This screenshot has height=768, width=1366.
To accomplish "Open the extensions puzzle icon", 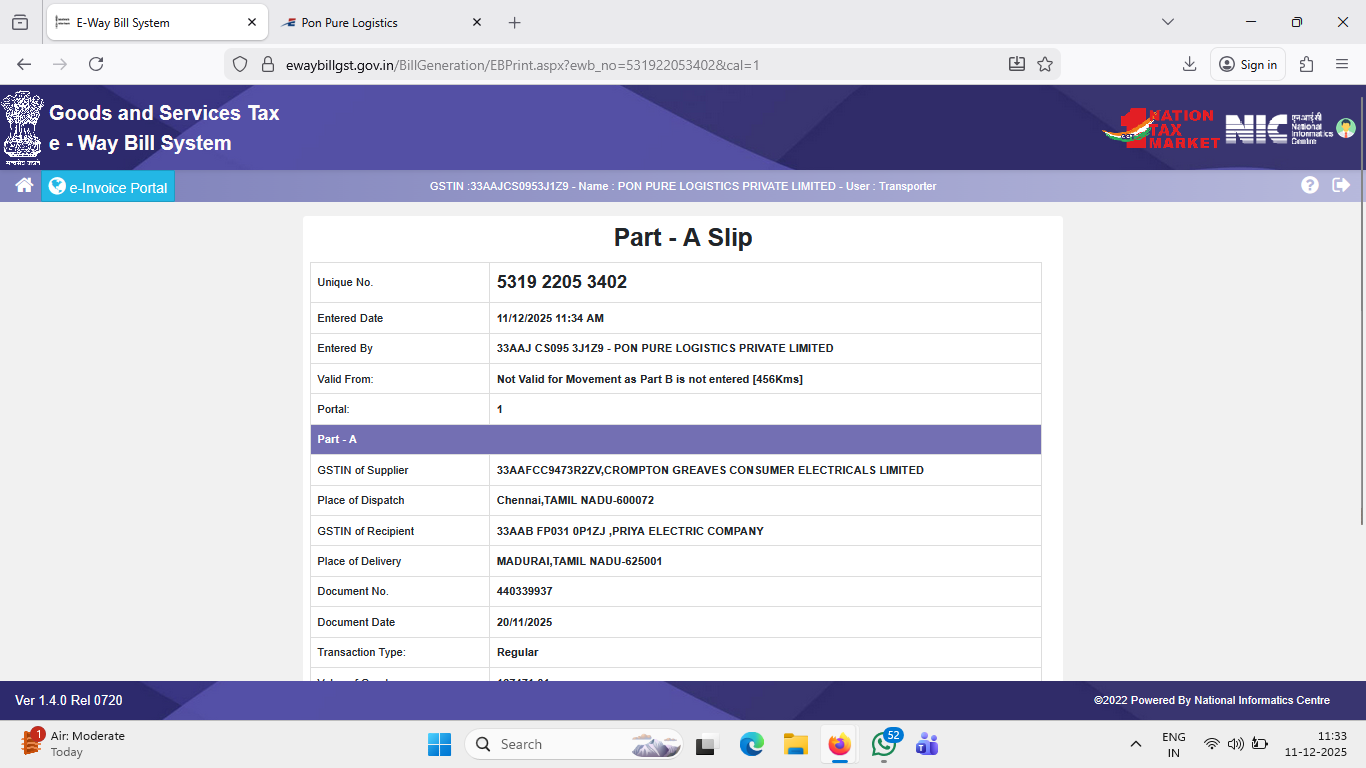I will tap(1306, 64).
